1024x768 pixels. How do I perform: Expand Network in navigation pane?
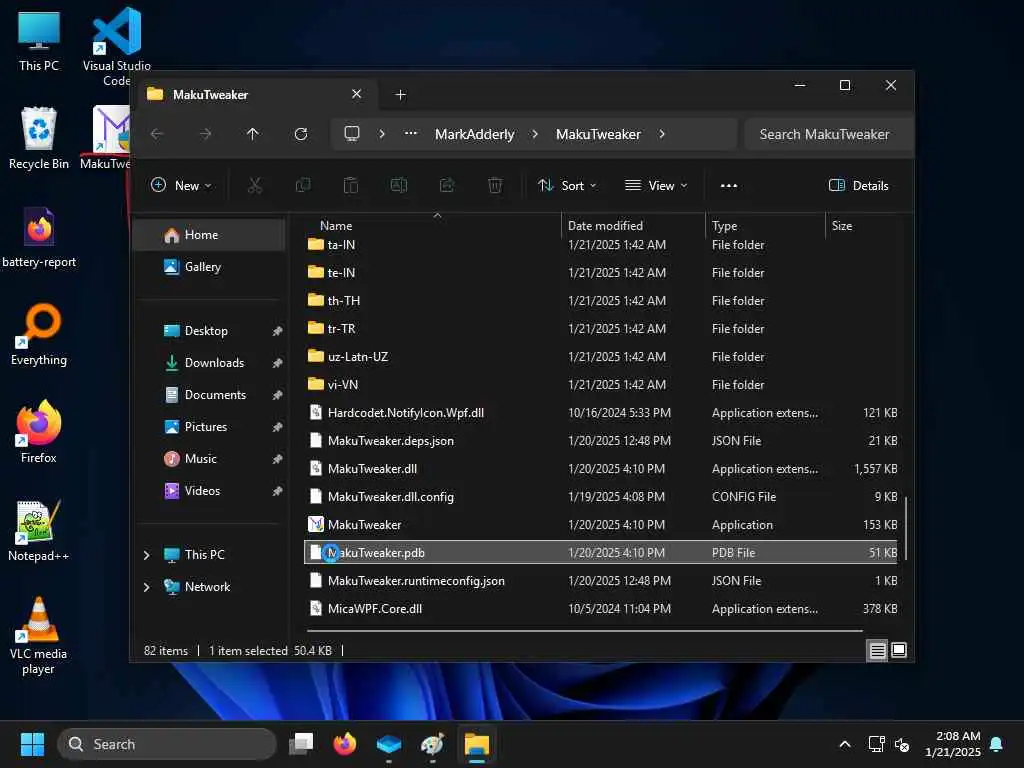[146, 586]
